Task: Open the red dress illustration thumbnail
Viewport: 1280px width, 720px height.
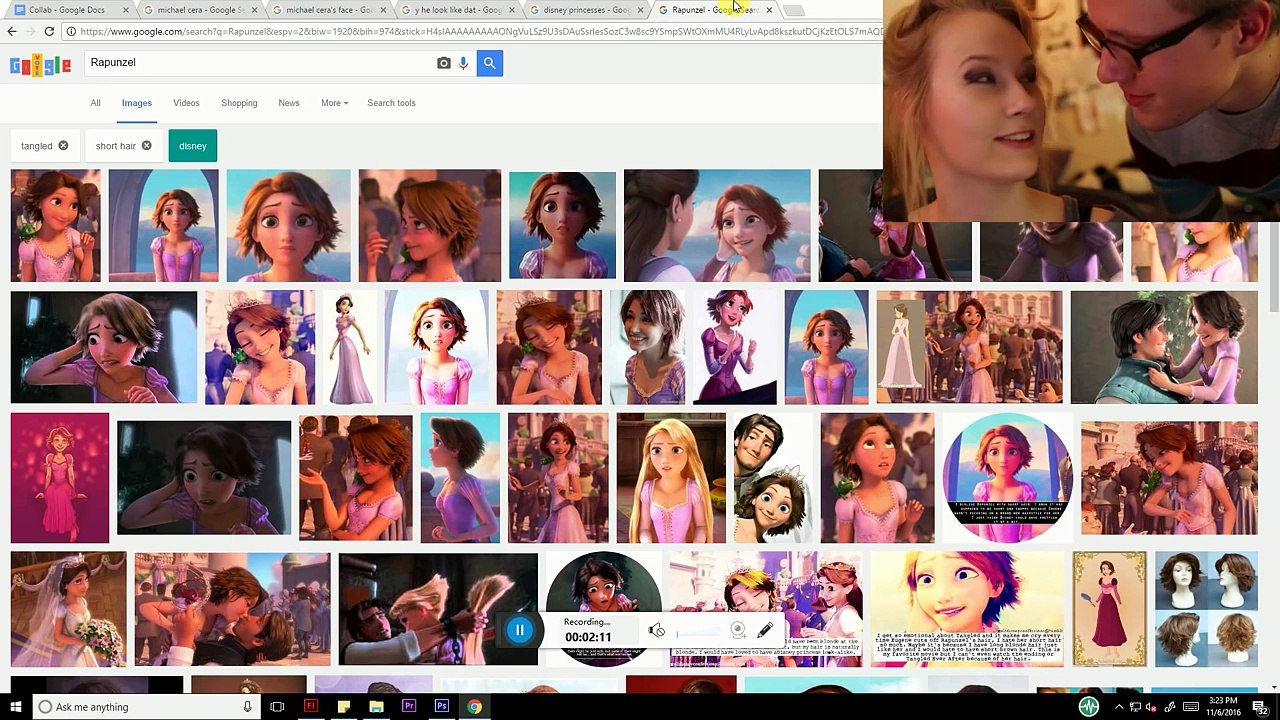Action: pos(1110,609)
